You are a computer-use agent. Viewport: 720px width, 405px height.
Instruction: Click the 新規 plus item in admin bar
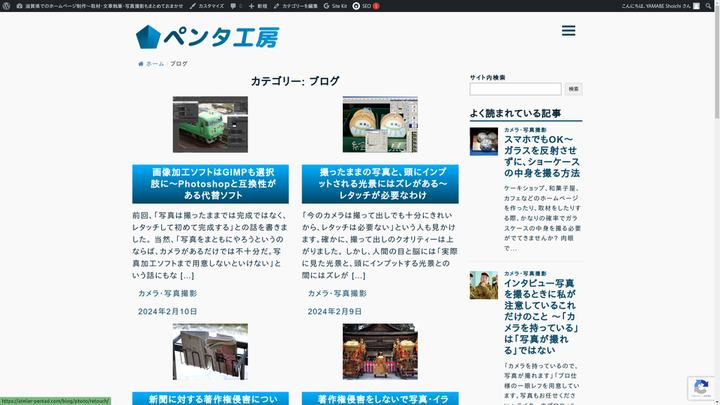pyautogui.click(x=258, y=6)
